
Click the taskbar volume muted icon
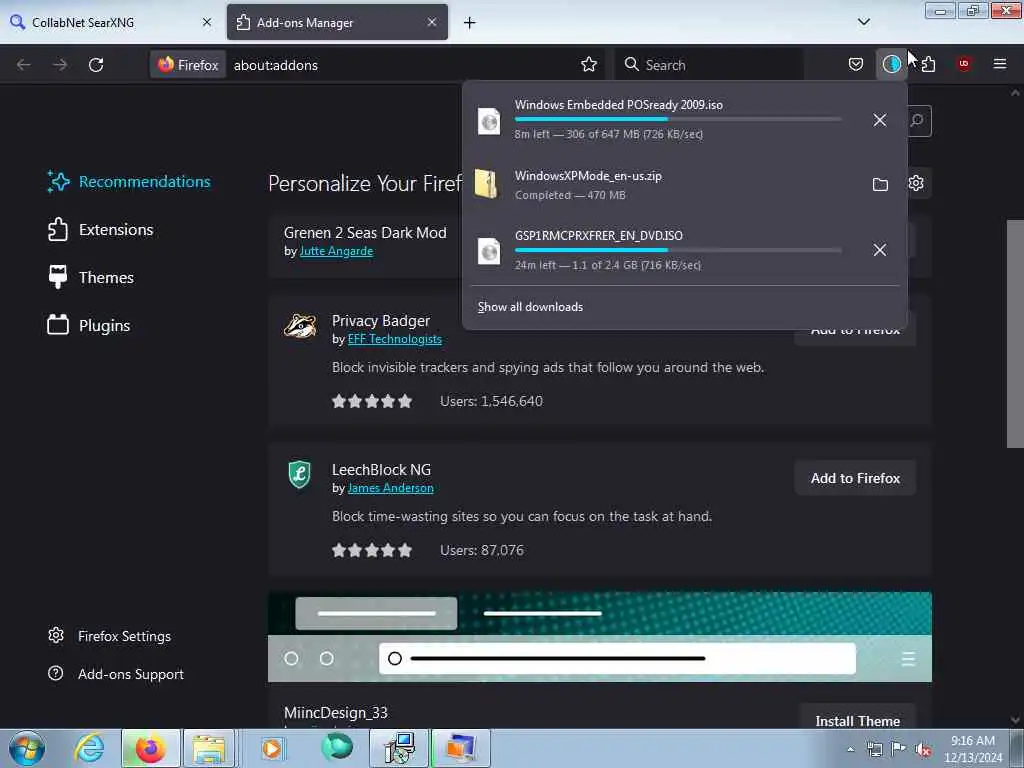coord(923,749)
